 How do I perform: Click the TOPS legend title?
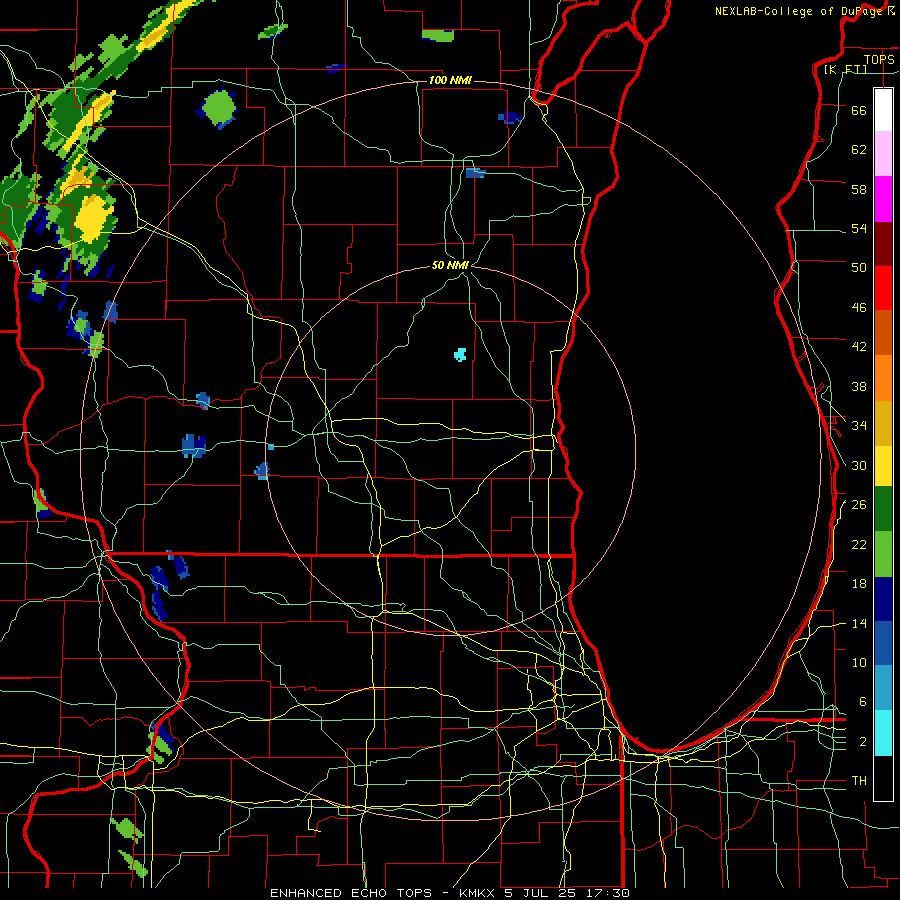click(879, 59)
